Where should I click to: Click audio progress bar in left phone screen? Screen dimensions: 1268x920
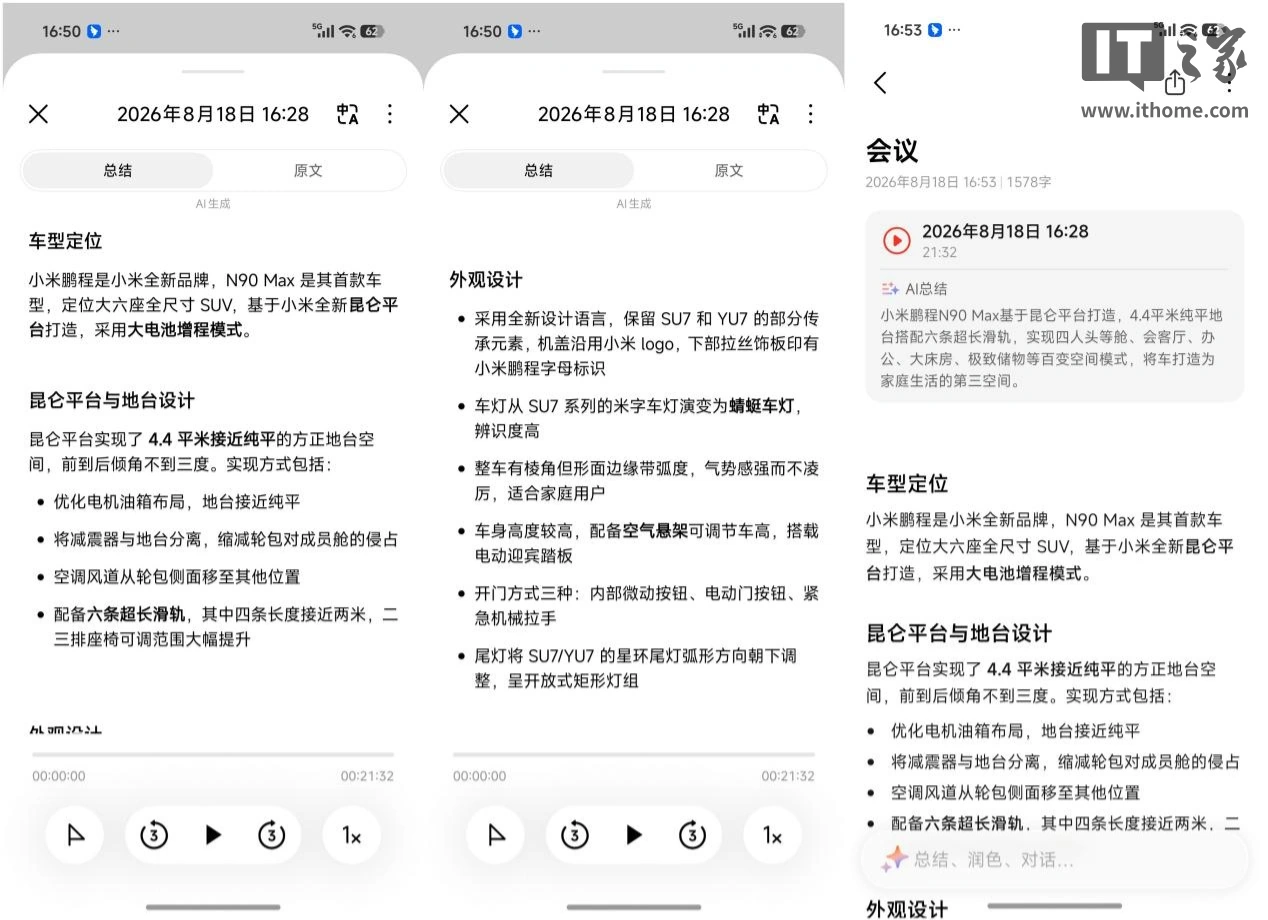[213, 754]
